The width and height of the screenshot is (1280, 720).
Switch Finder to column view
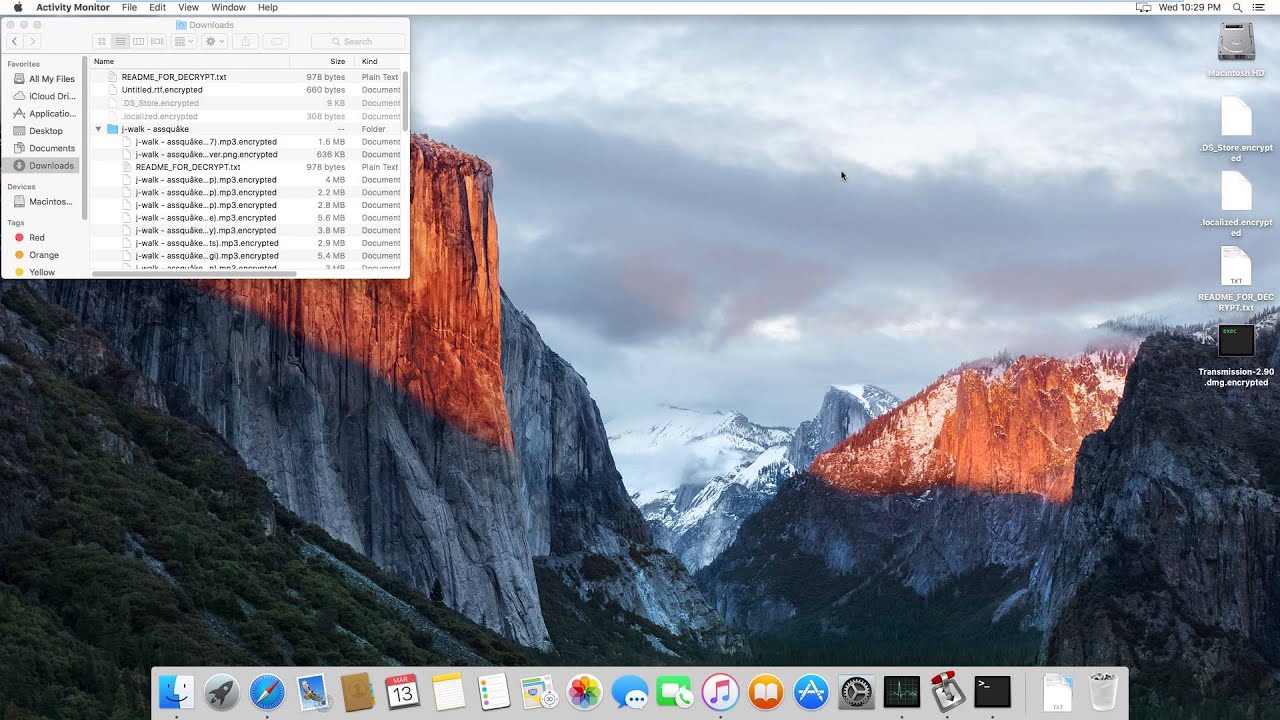tap(139, 41)
